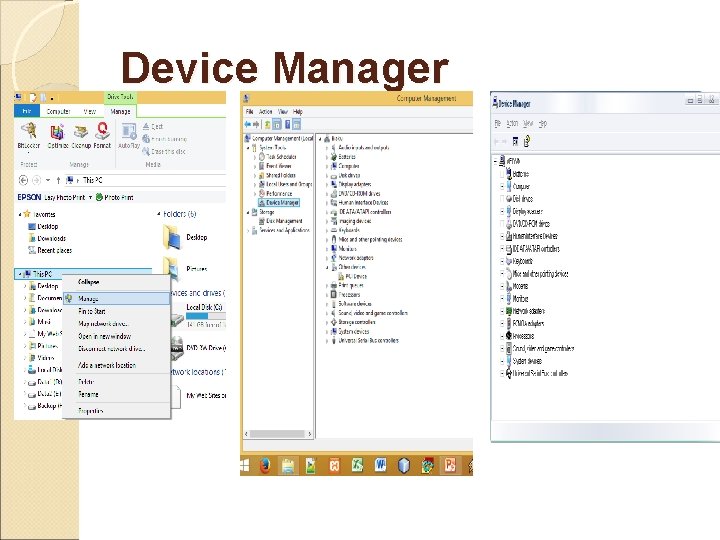
Task: Click Erase this disc in the Media group
Action: point(164,151)
